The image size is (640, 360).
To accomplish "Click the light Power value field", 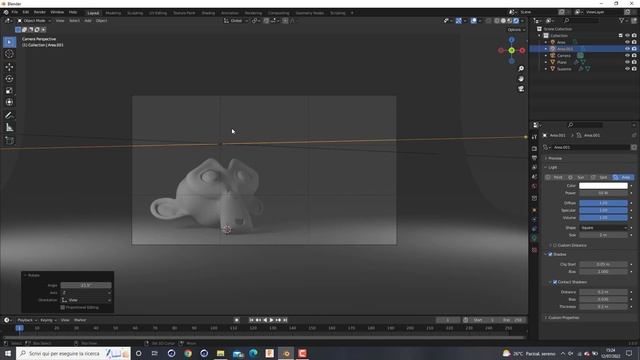I will (x=603, y=193).
